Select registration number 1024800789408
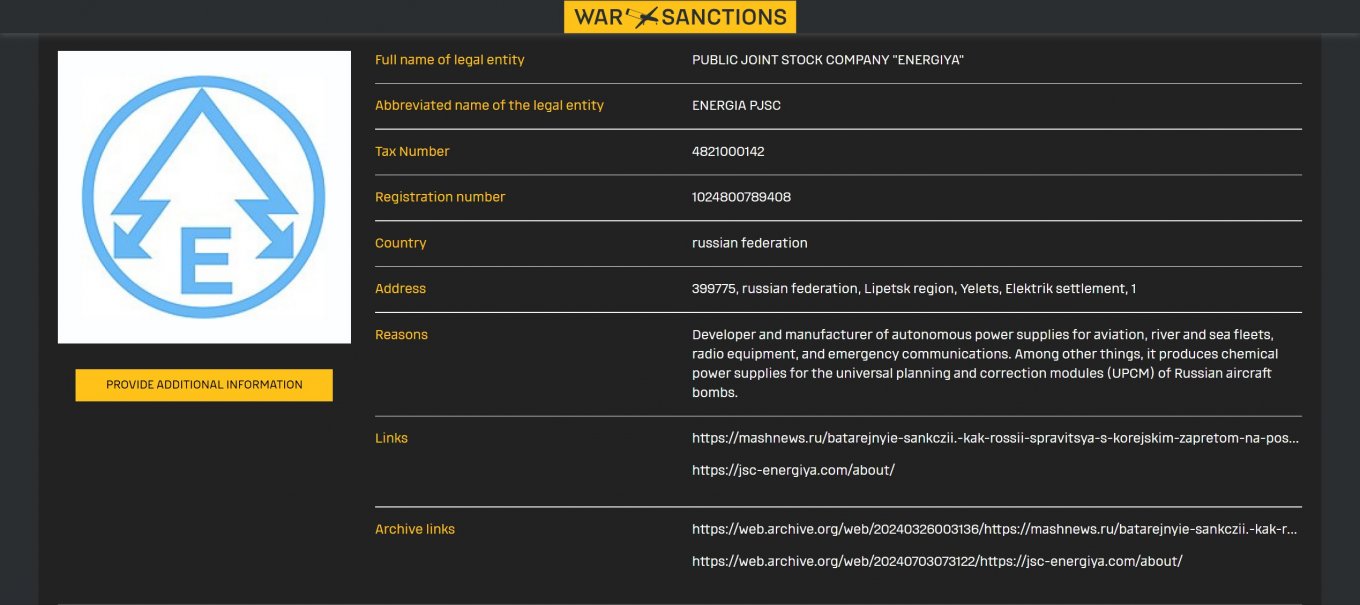Image resolution: width=1360 pixels, height=605 pixels. click(741, 197)
